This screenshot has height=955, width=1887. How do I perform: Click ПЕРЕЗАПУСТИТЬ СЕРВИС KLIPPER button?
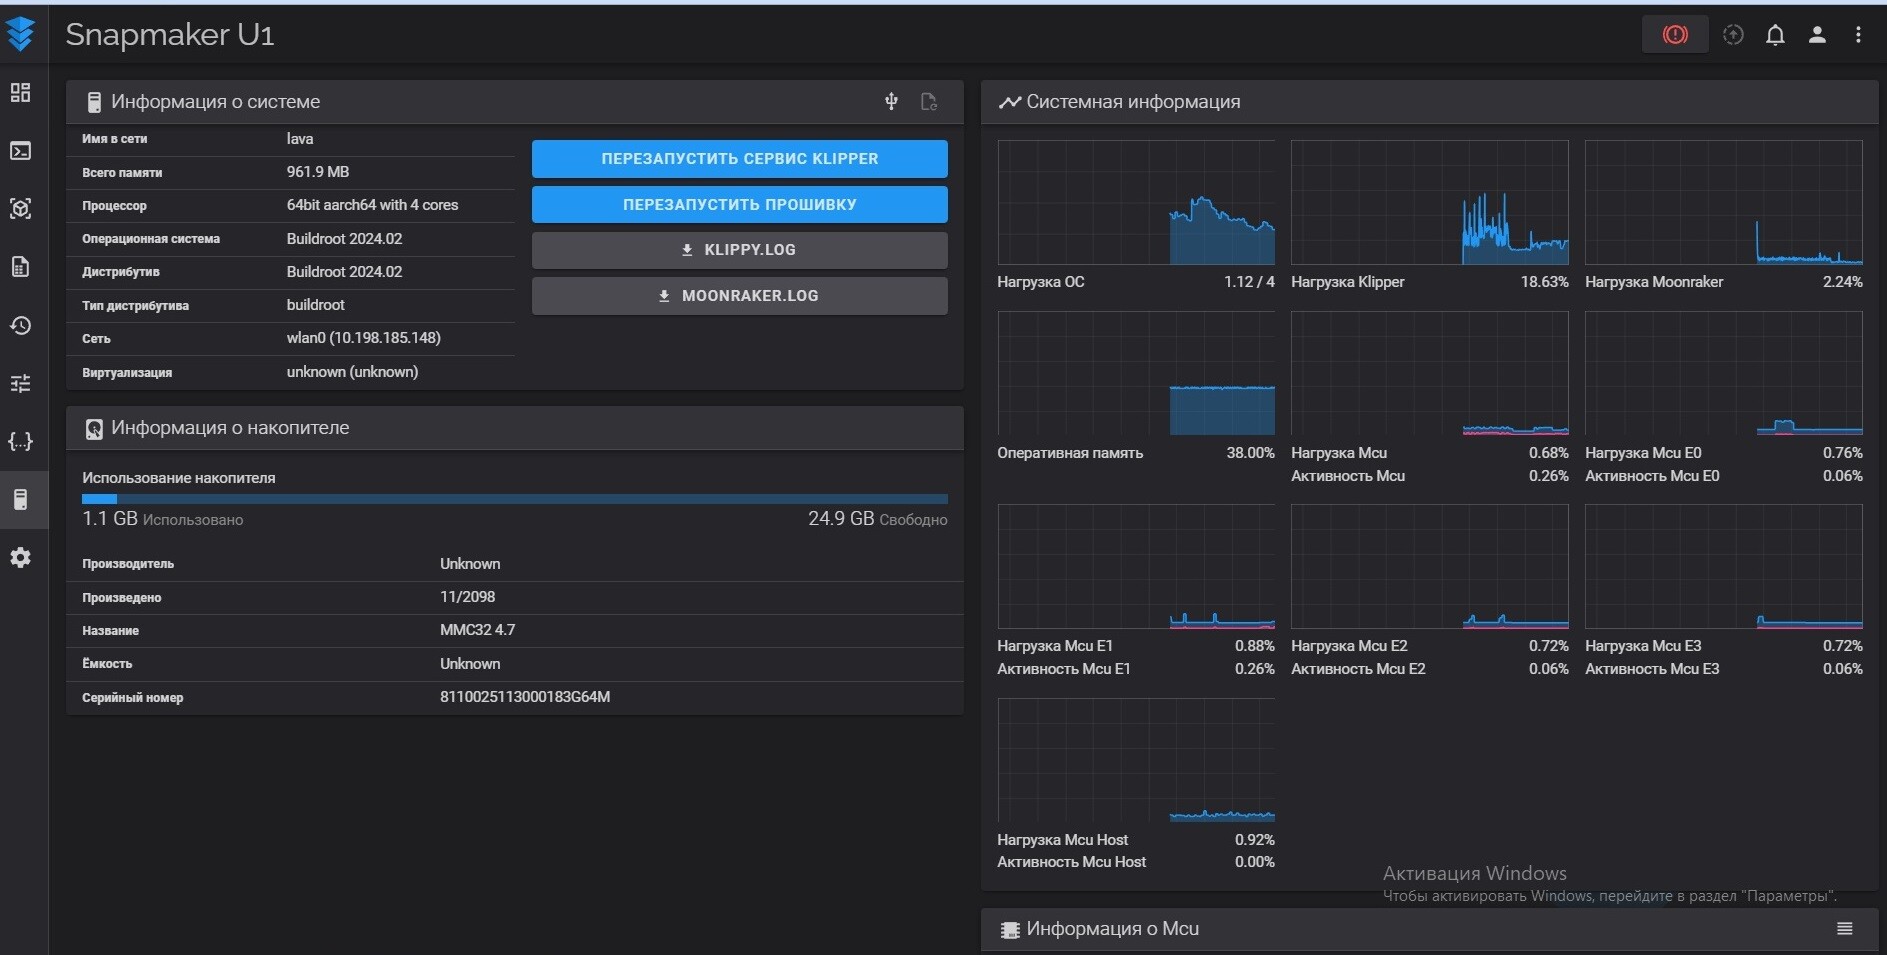[x=739, y=159]
